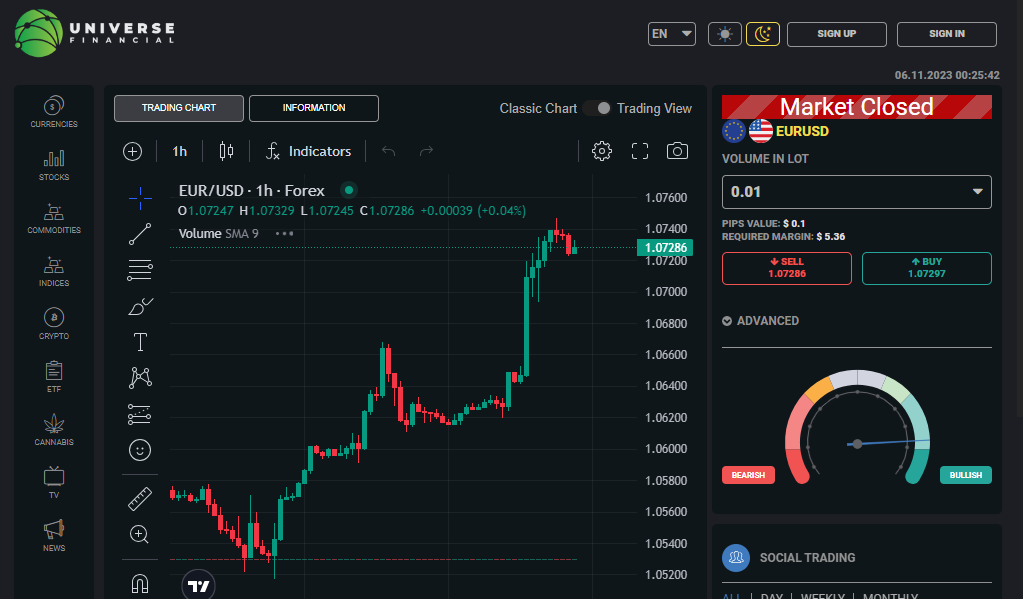Open the Crypto category

[53, 324]
